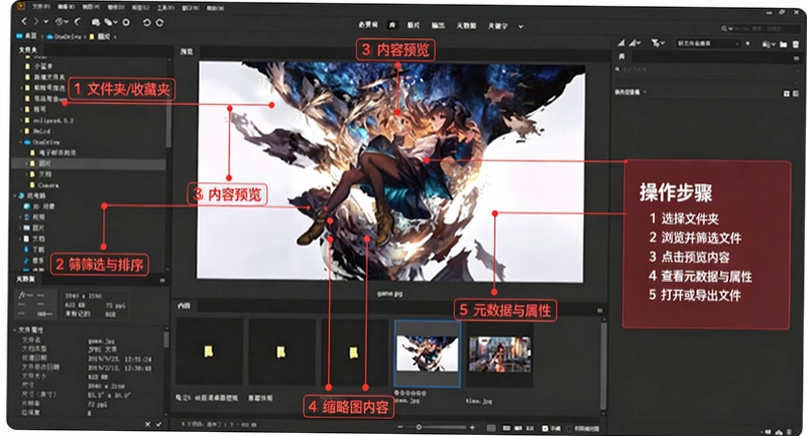Create a new folder with folder icon
Image resolution: width=807 pixels, height=436 pixels.
[x=783, y=44]
